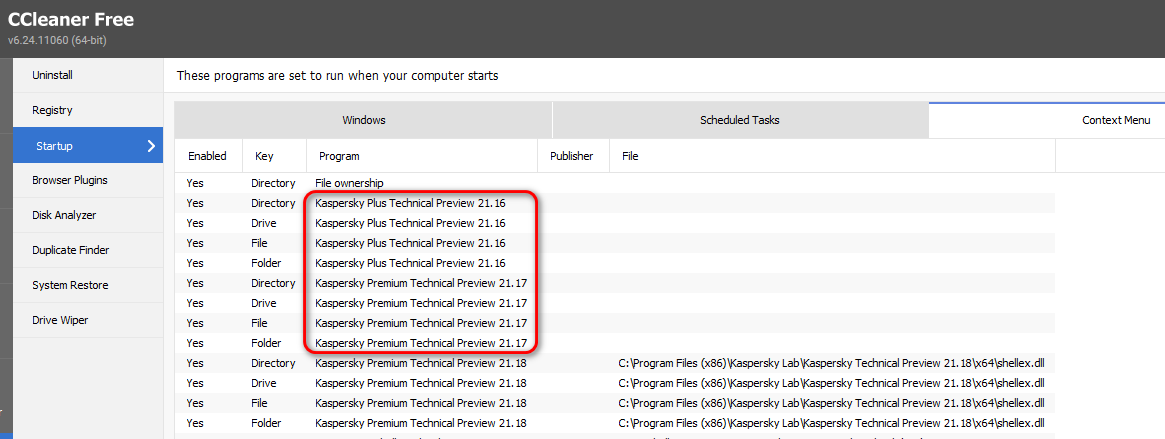
Task: Click shellex.dll path in 21.18 Directory row
Action: click(831, 363)
